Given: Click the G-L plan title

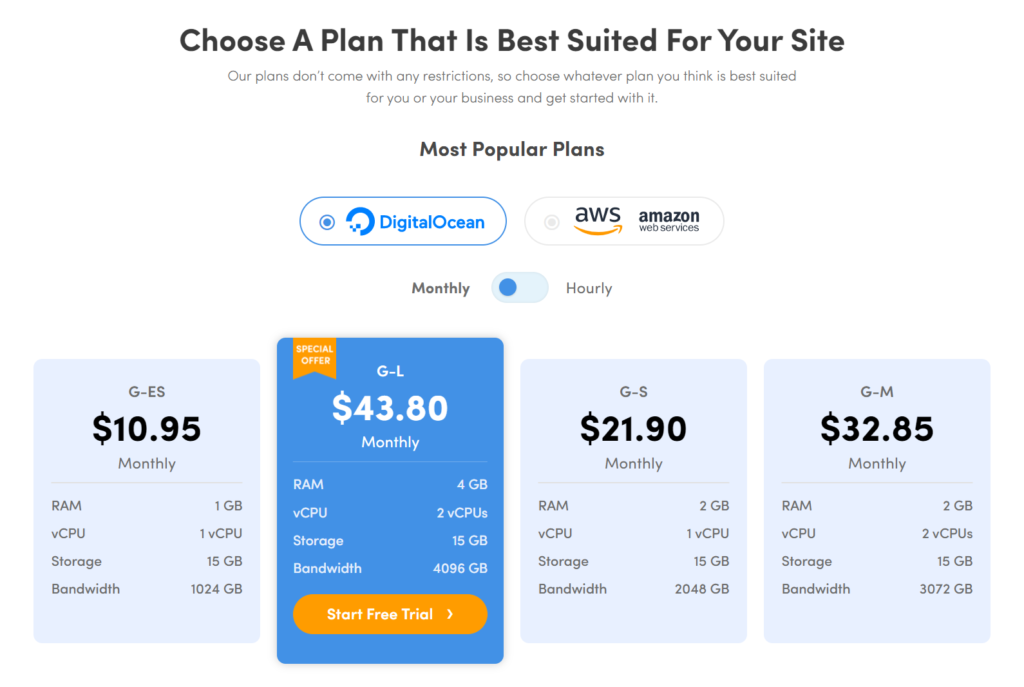Looking at the screenshot, I should pos(390,370).
